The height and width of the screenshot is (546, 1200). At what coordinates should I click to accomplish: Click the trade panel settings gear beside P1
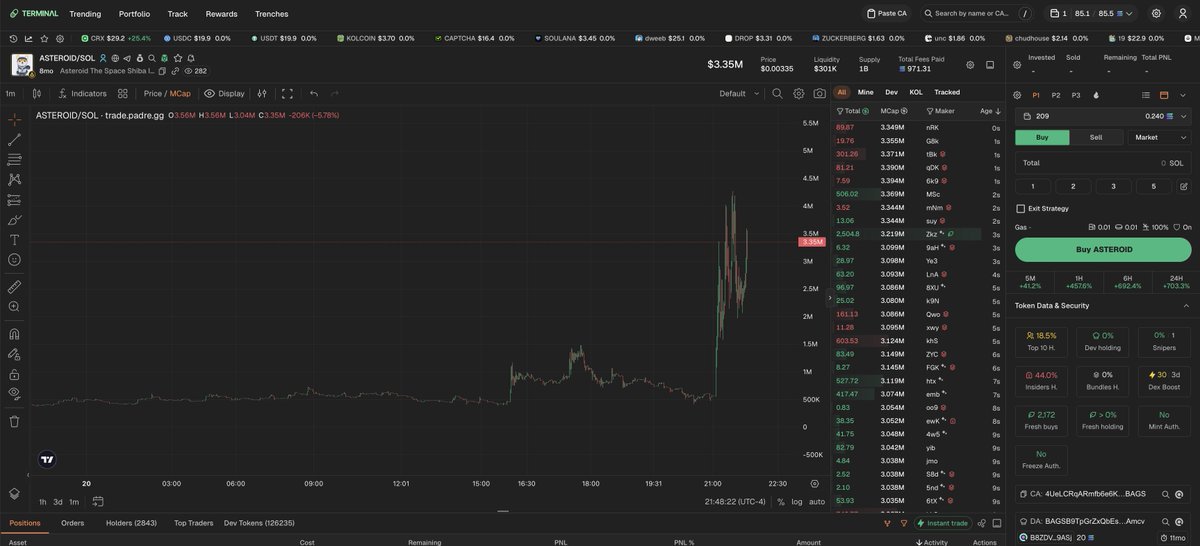pos(1017,95)
